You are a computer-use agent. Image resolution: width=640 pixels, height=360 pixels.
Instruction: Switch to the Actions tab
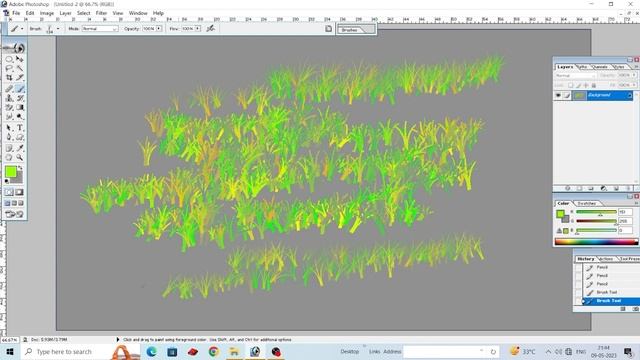click(606, 259)
